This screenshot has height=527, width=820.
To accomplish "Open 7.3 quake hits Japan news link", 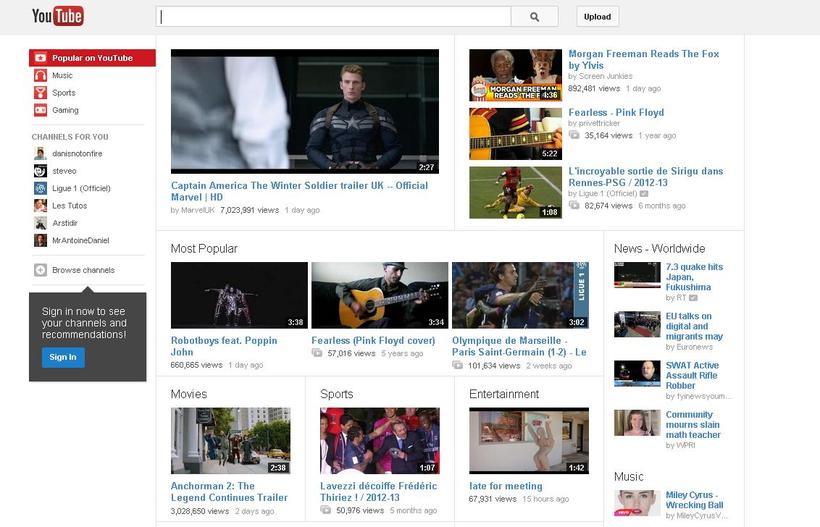I will [x=694, y=277].
